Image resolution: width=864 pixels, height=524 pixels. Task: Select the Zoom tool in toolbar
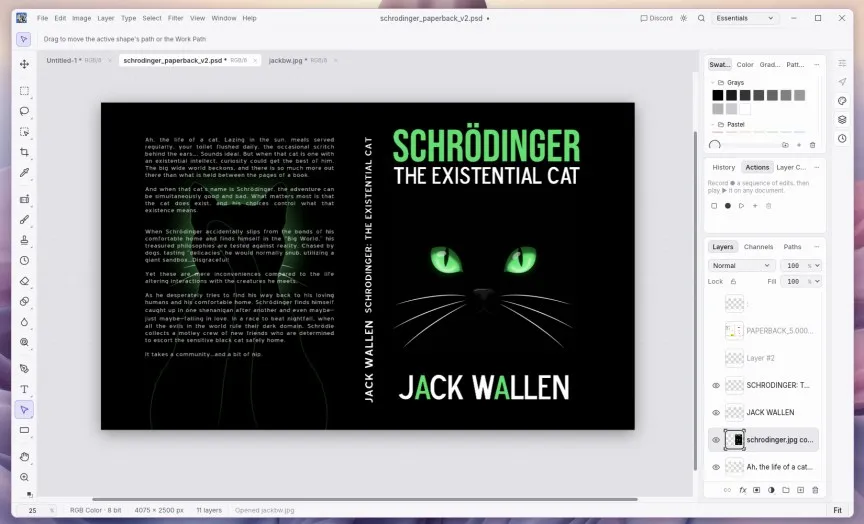[24, 477]
